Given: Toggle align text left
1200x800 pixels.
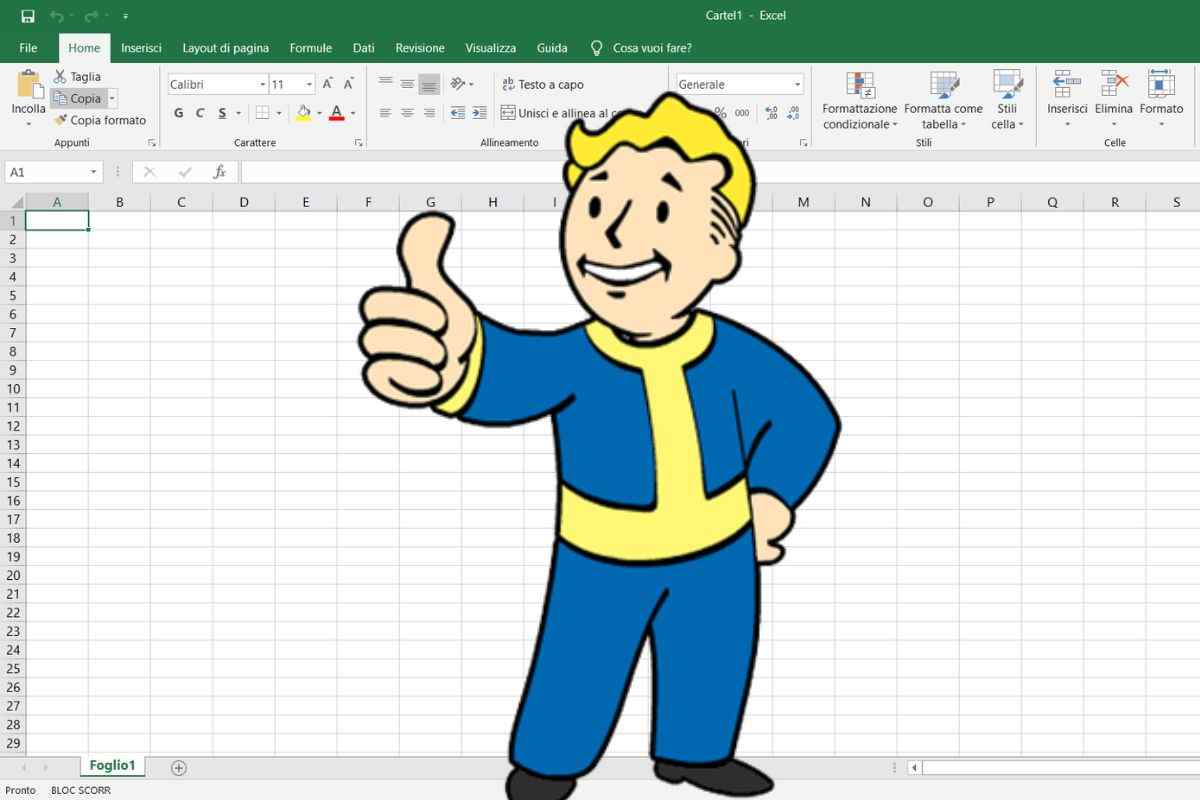Looking at the screenshot, I should point(386,113).
